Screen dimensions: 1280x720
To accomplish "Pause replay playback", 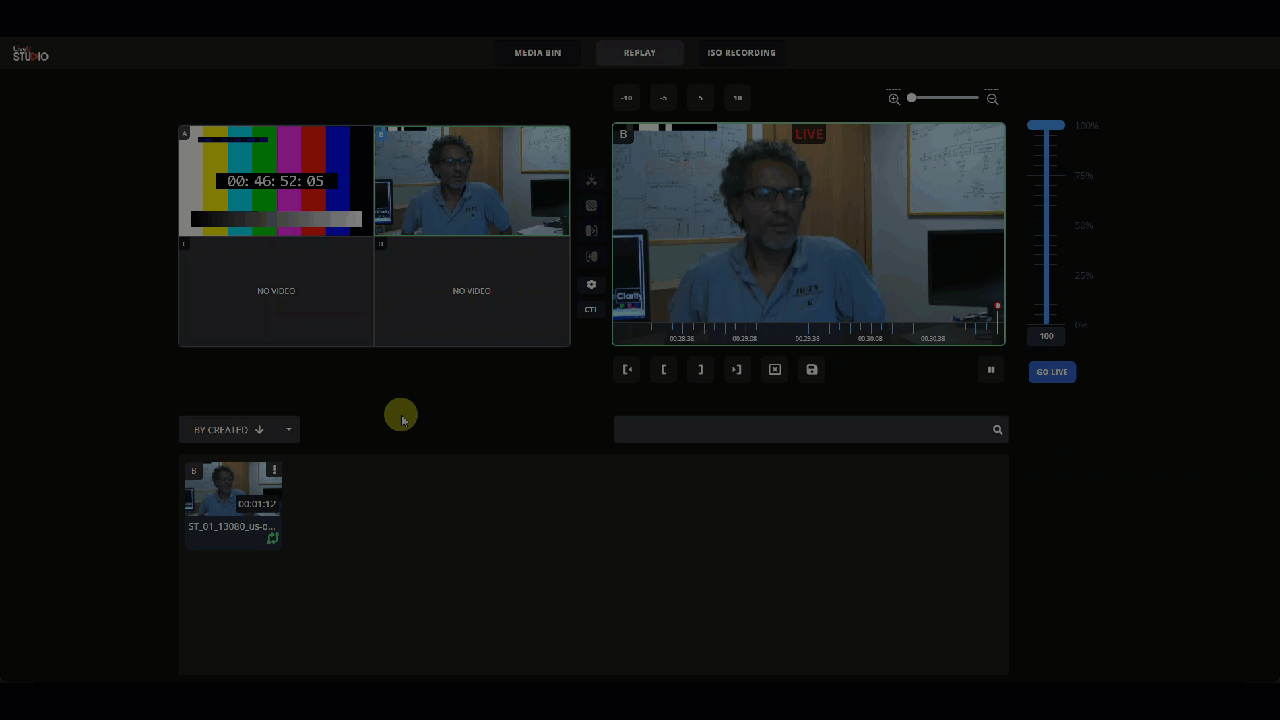I will coord(991,370).
